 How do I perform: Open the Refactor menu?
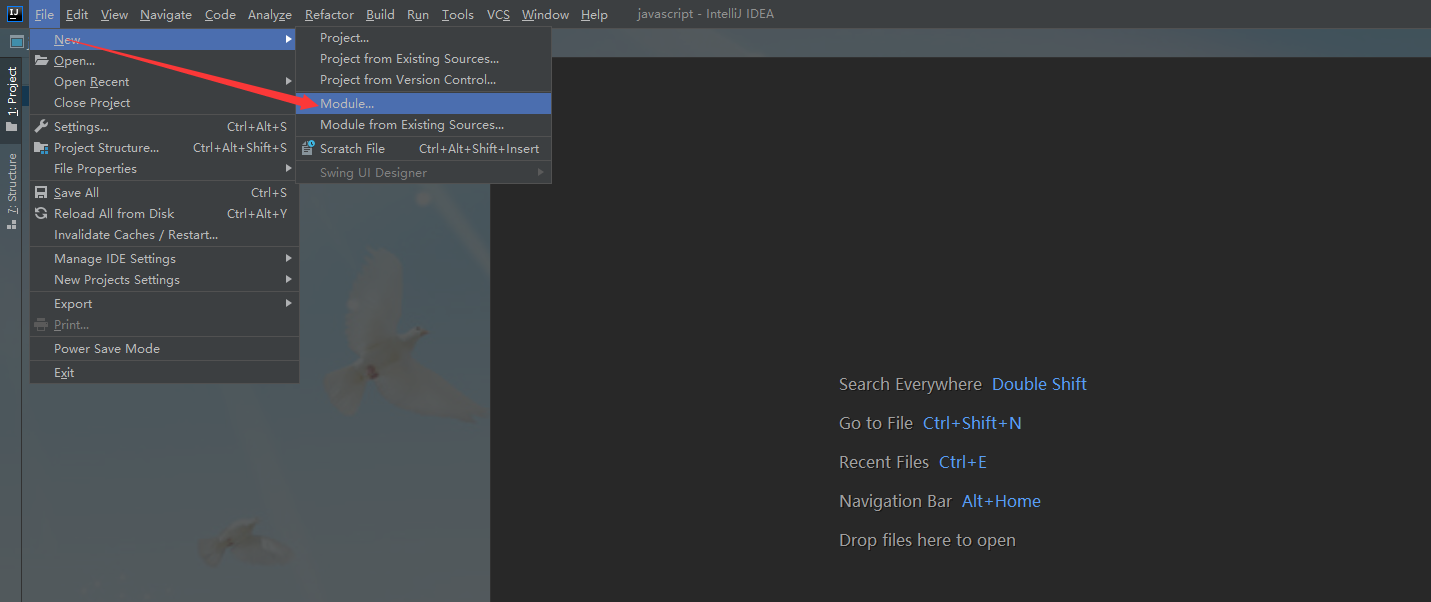point(329,14)
